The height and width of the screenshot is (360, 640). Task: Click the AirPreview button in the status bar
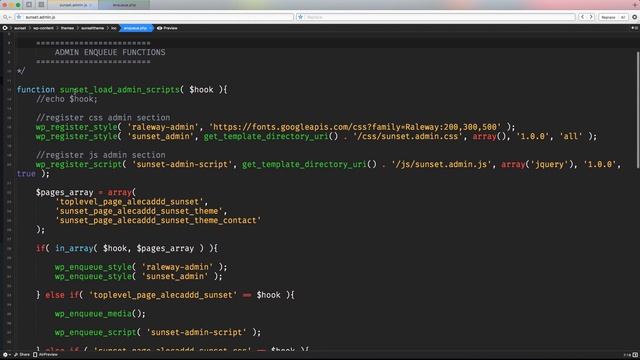click(x=45, y=355)
